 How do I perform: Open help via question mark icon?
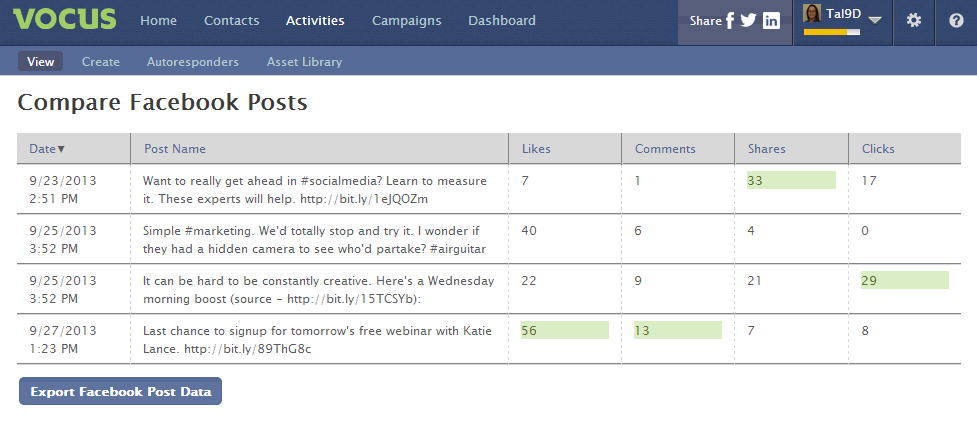(956, 21)
